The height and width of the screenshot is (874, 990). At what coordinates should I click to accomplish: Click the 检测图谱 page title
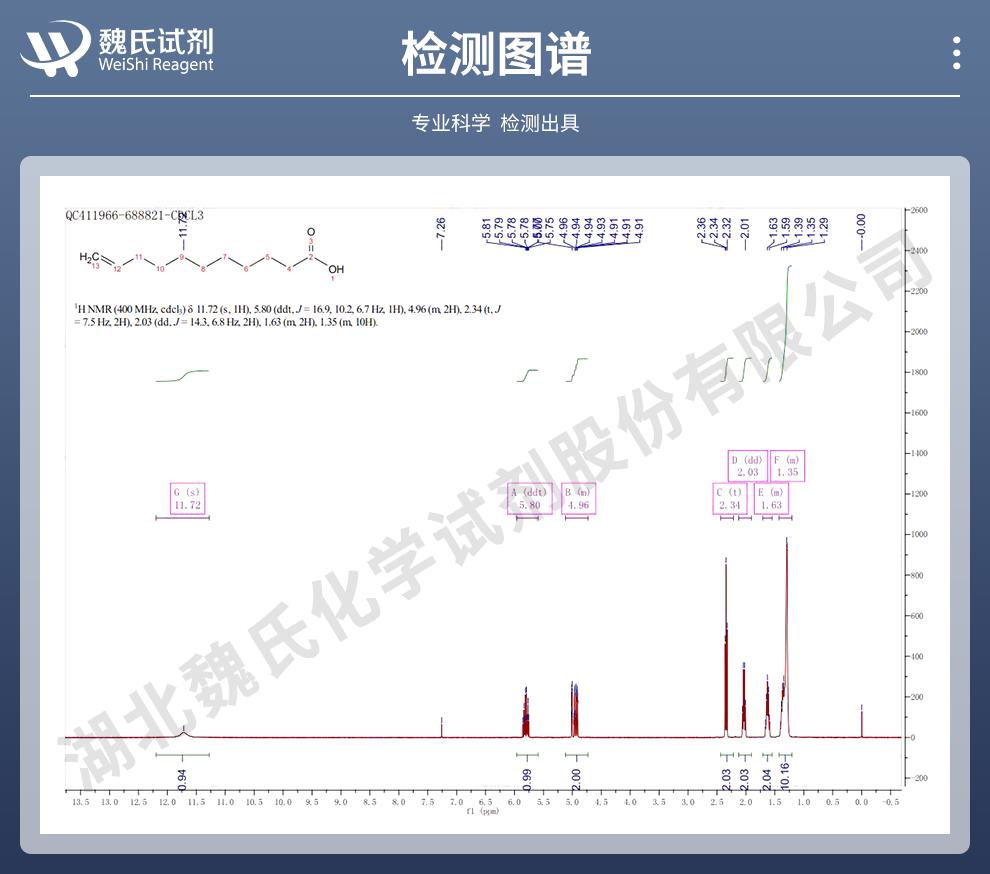pyautogui.click(x=495, y=53)
